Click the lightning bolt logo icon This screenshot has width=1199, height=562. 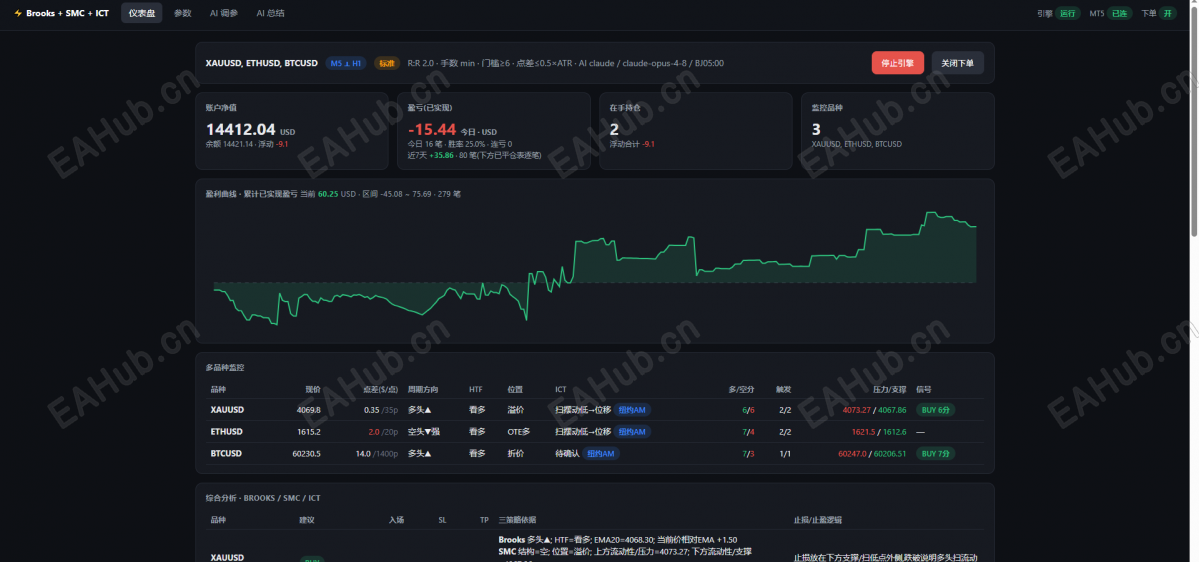tap(18, 13)
